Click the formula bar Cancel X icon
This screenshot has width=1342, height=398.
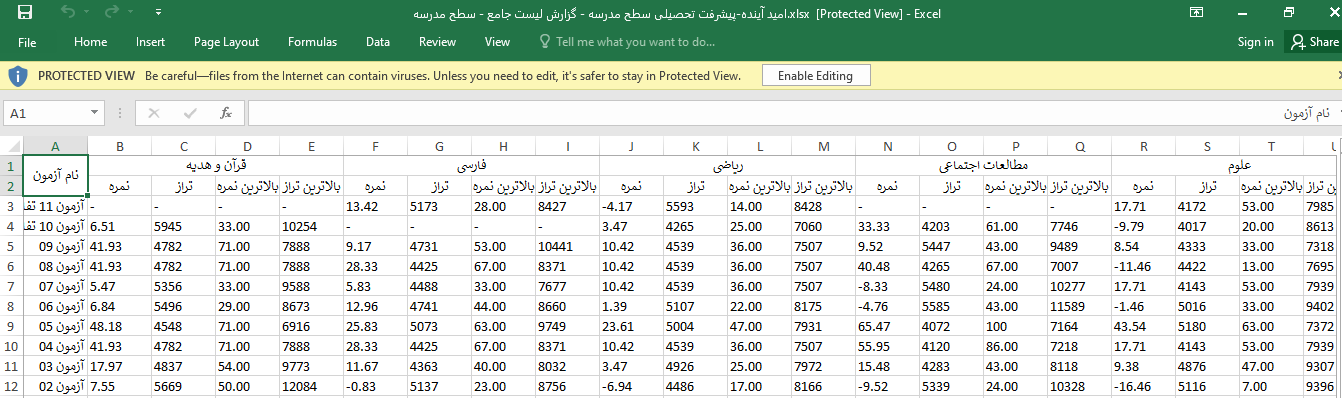pyautogui.click(x=154, y=113)
